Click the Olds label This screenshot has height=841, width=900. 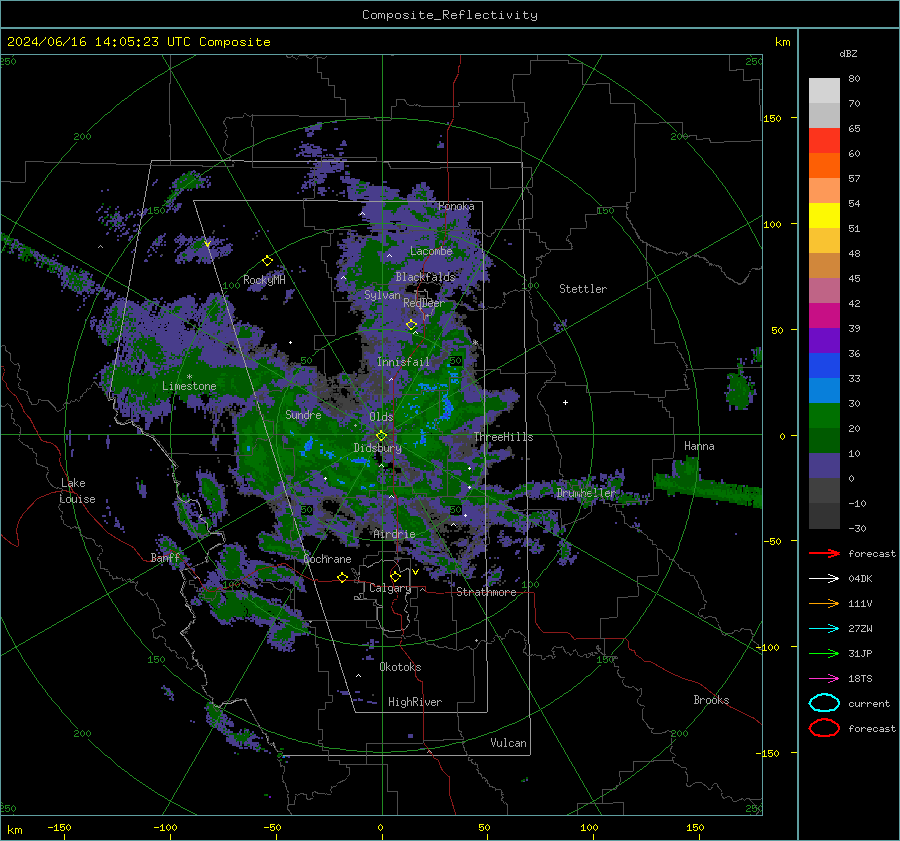point(381,417)
